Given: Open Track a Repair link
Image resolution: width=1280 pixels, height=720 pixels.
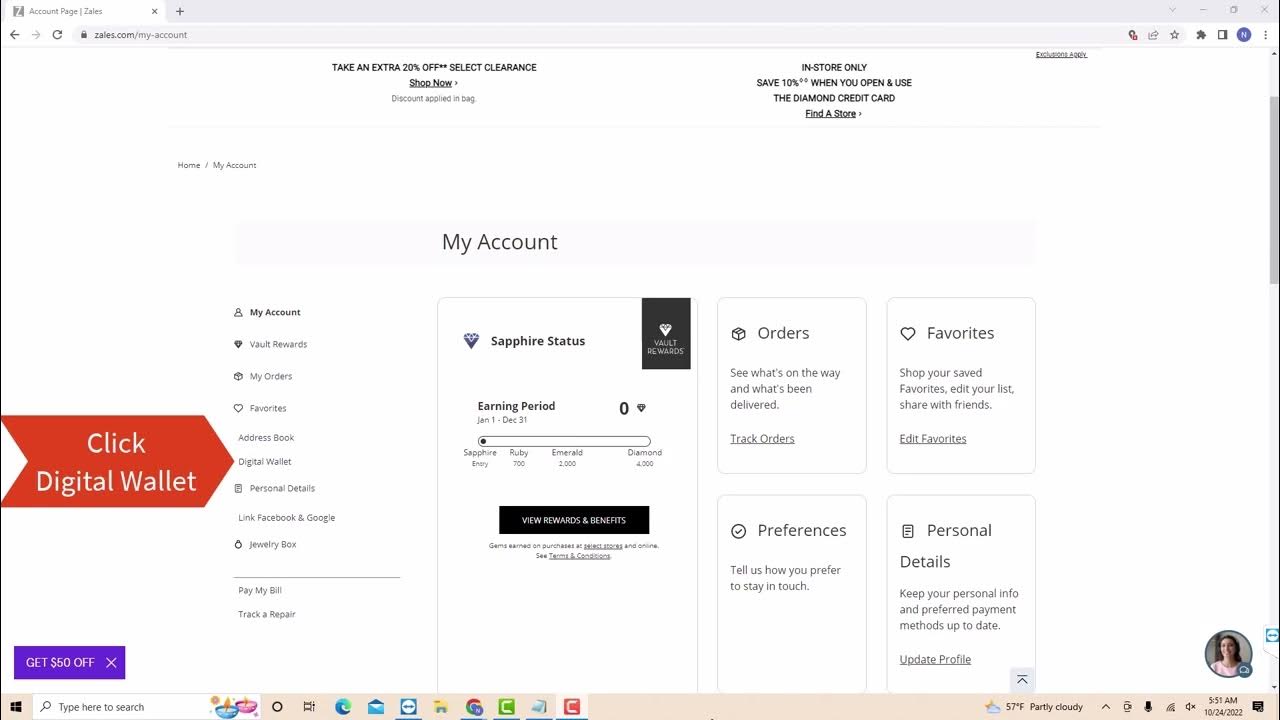Looking at the screenshot, I should coord(267,614).
